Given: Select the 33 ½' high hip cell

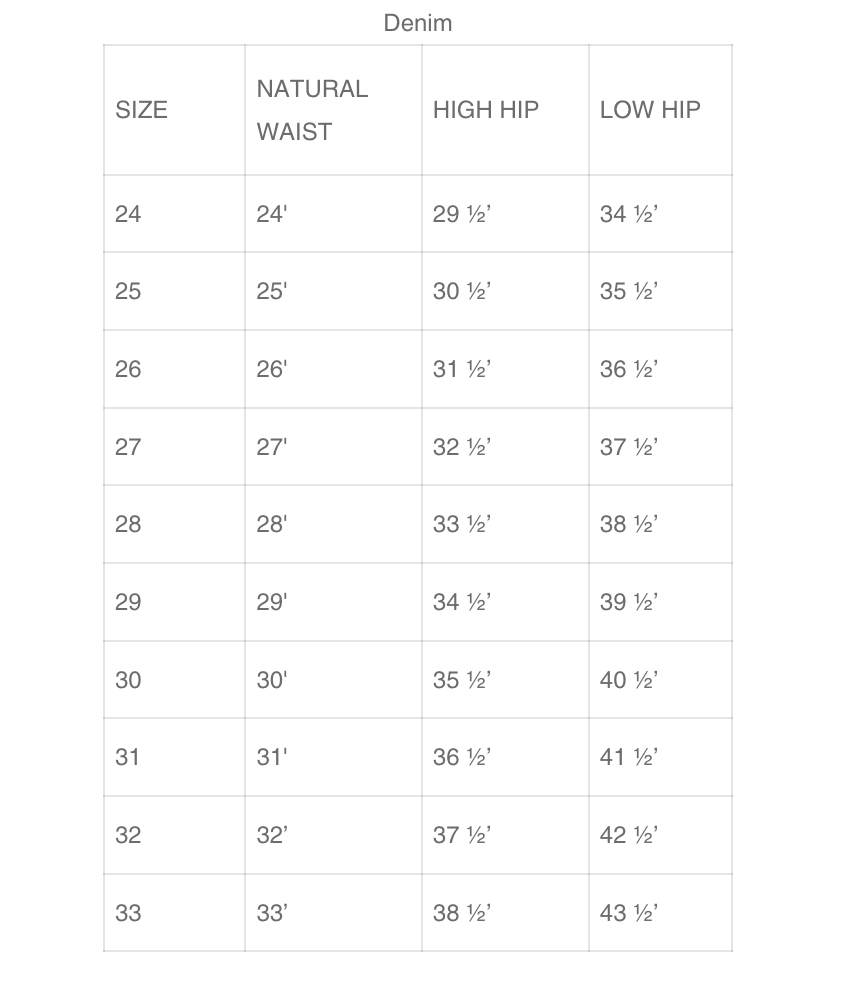Looking at the screenshot, I should pyautogui.click(x=461, y=524).
